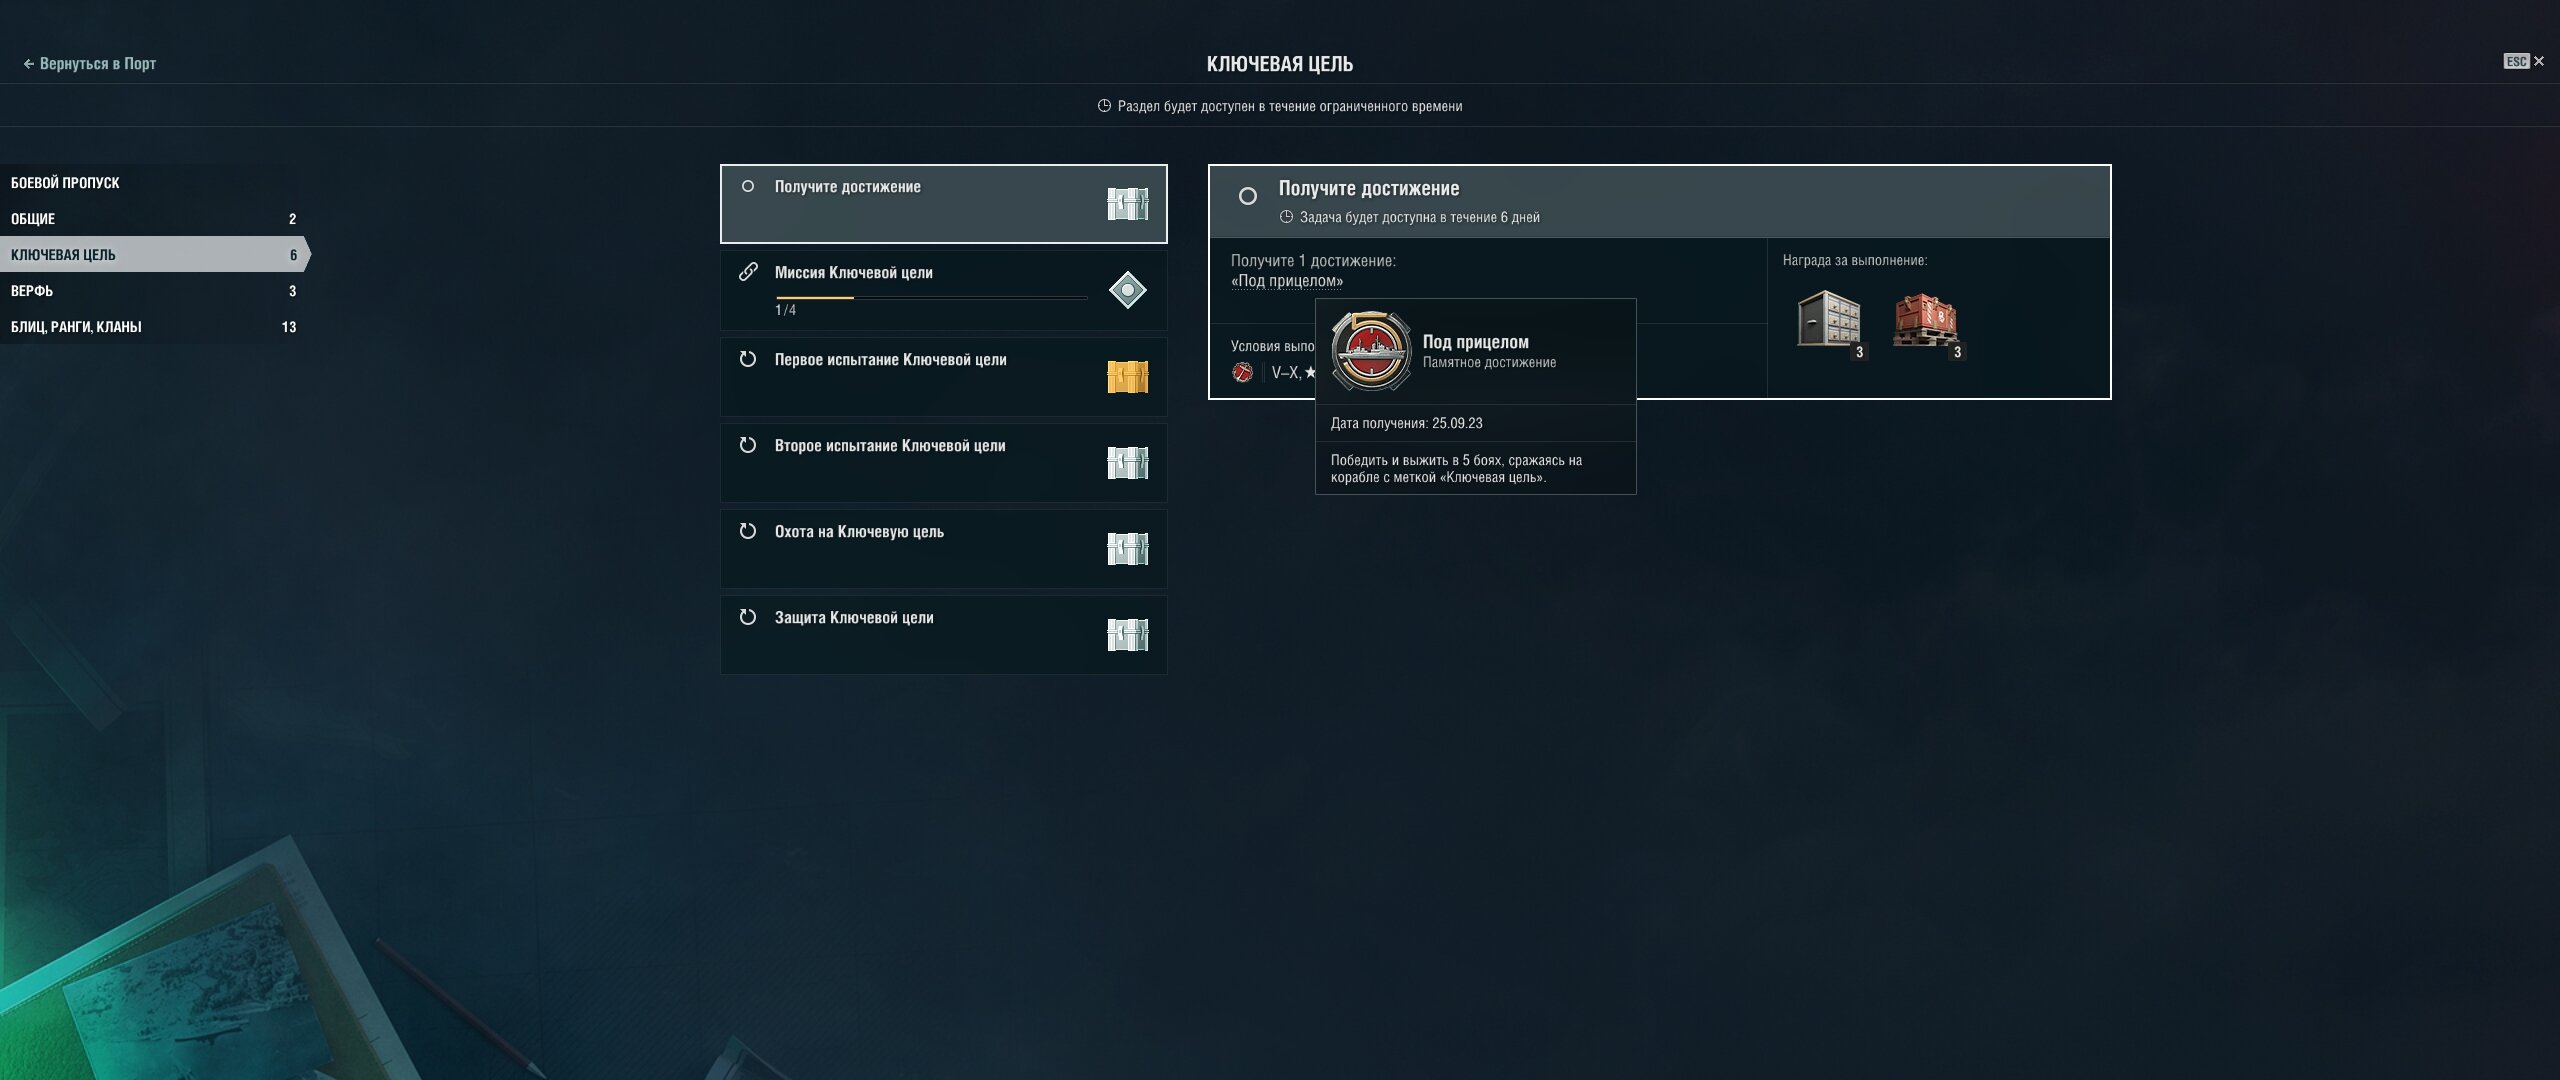Click the status circle in the task detail header

(1248, 196)
